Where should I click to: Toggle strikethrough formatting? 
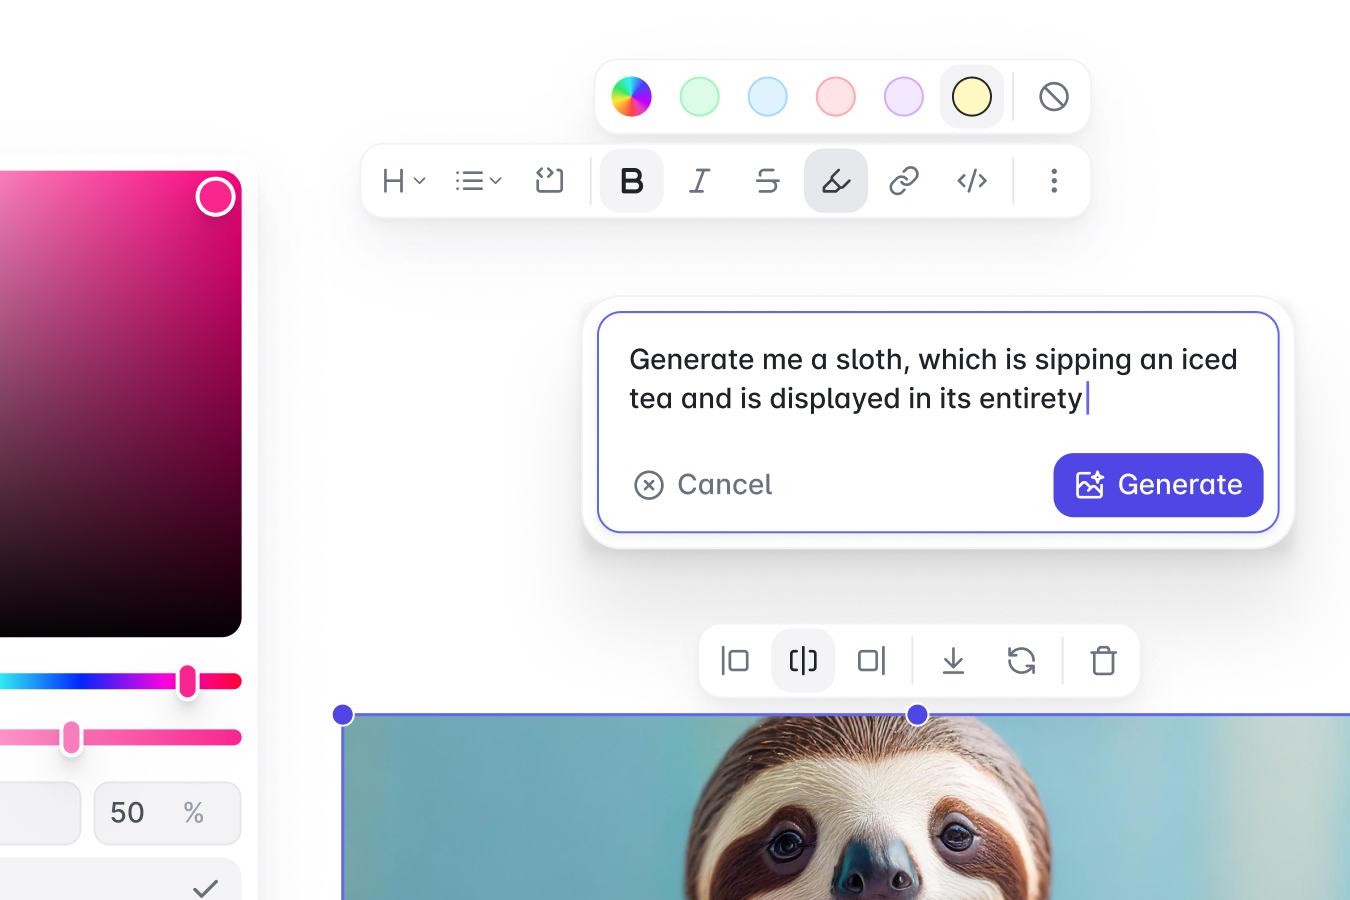click(767, 181)
